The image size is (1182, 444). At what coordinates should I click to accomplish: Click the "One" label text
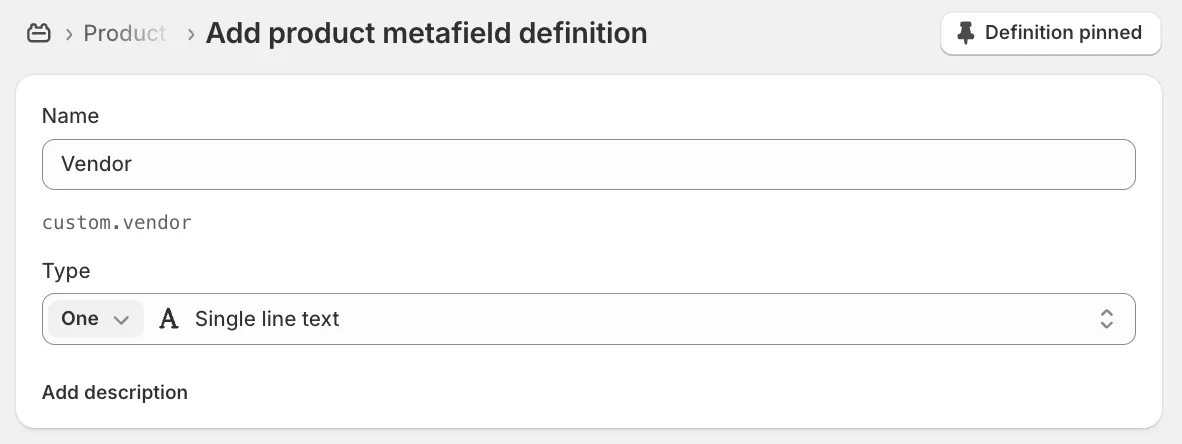click(x=80, y=319)
